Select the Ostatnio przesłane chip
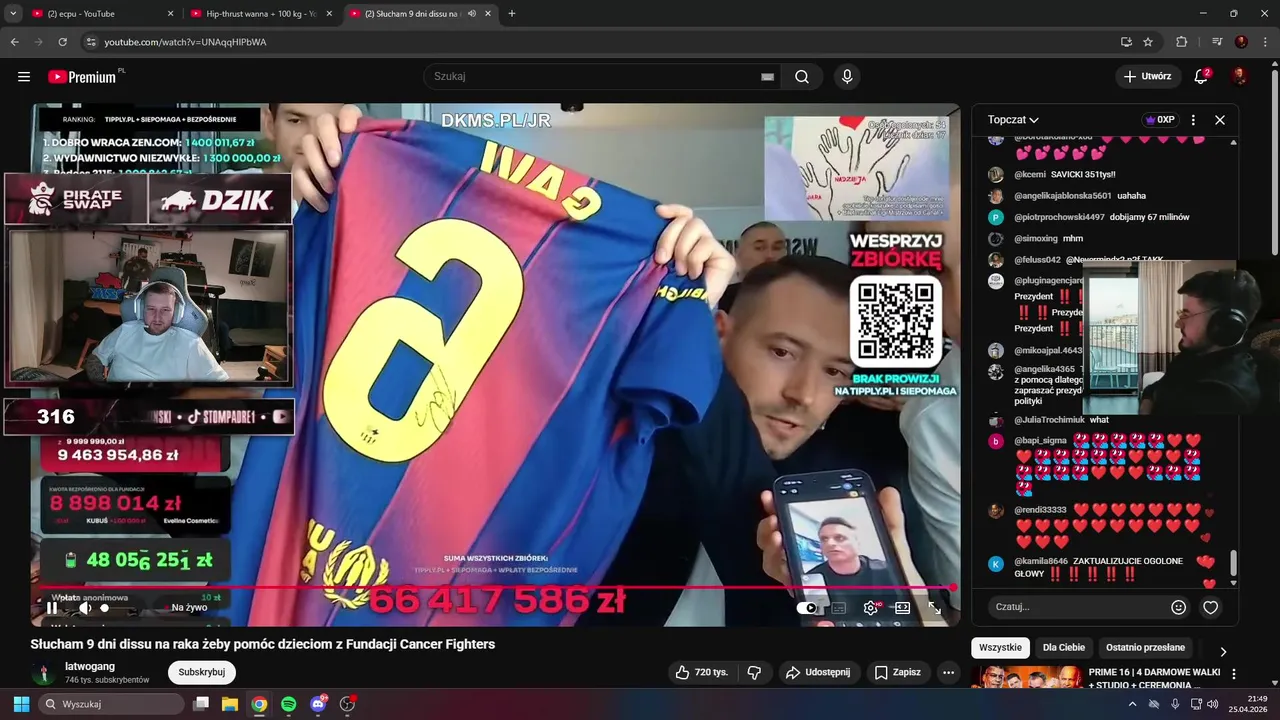The width and height of the screenshot is (1280, 720). (x=1145, y=647)
